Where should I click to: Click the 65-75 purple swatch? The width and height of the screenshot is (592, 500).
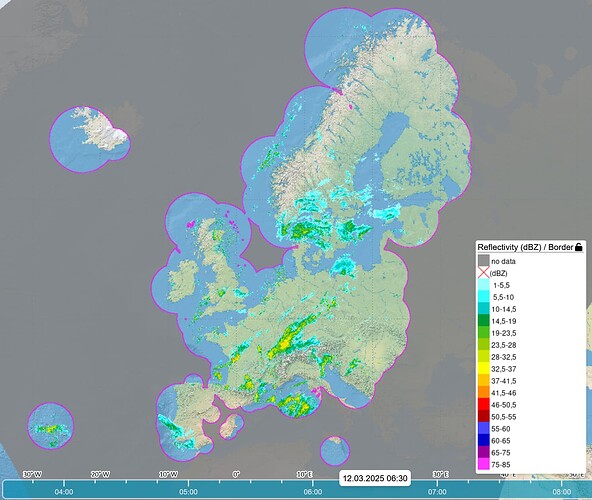point(484,452)
